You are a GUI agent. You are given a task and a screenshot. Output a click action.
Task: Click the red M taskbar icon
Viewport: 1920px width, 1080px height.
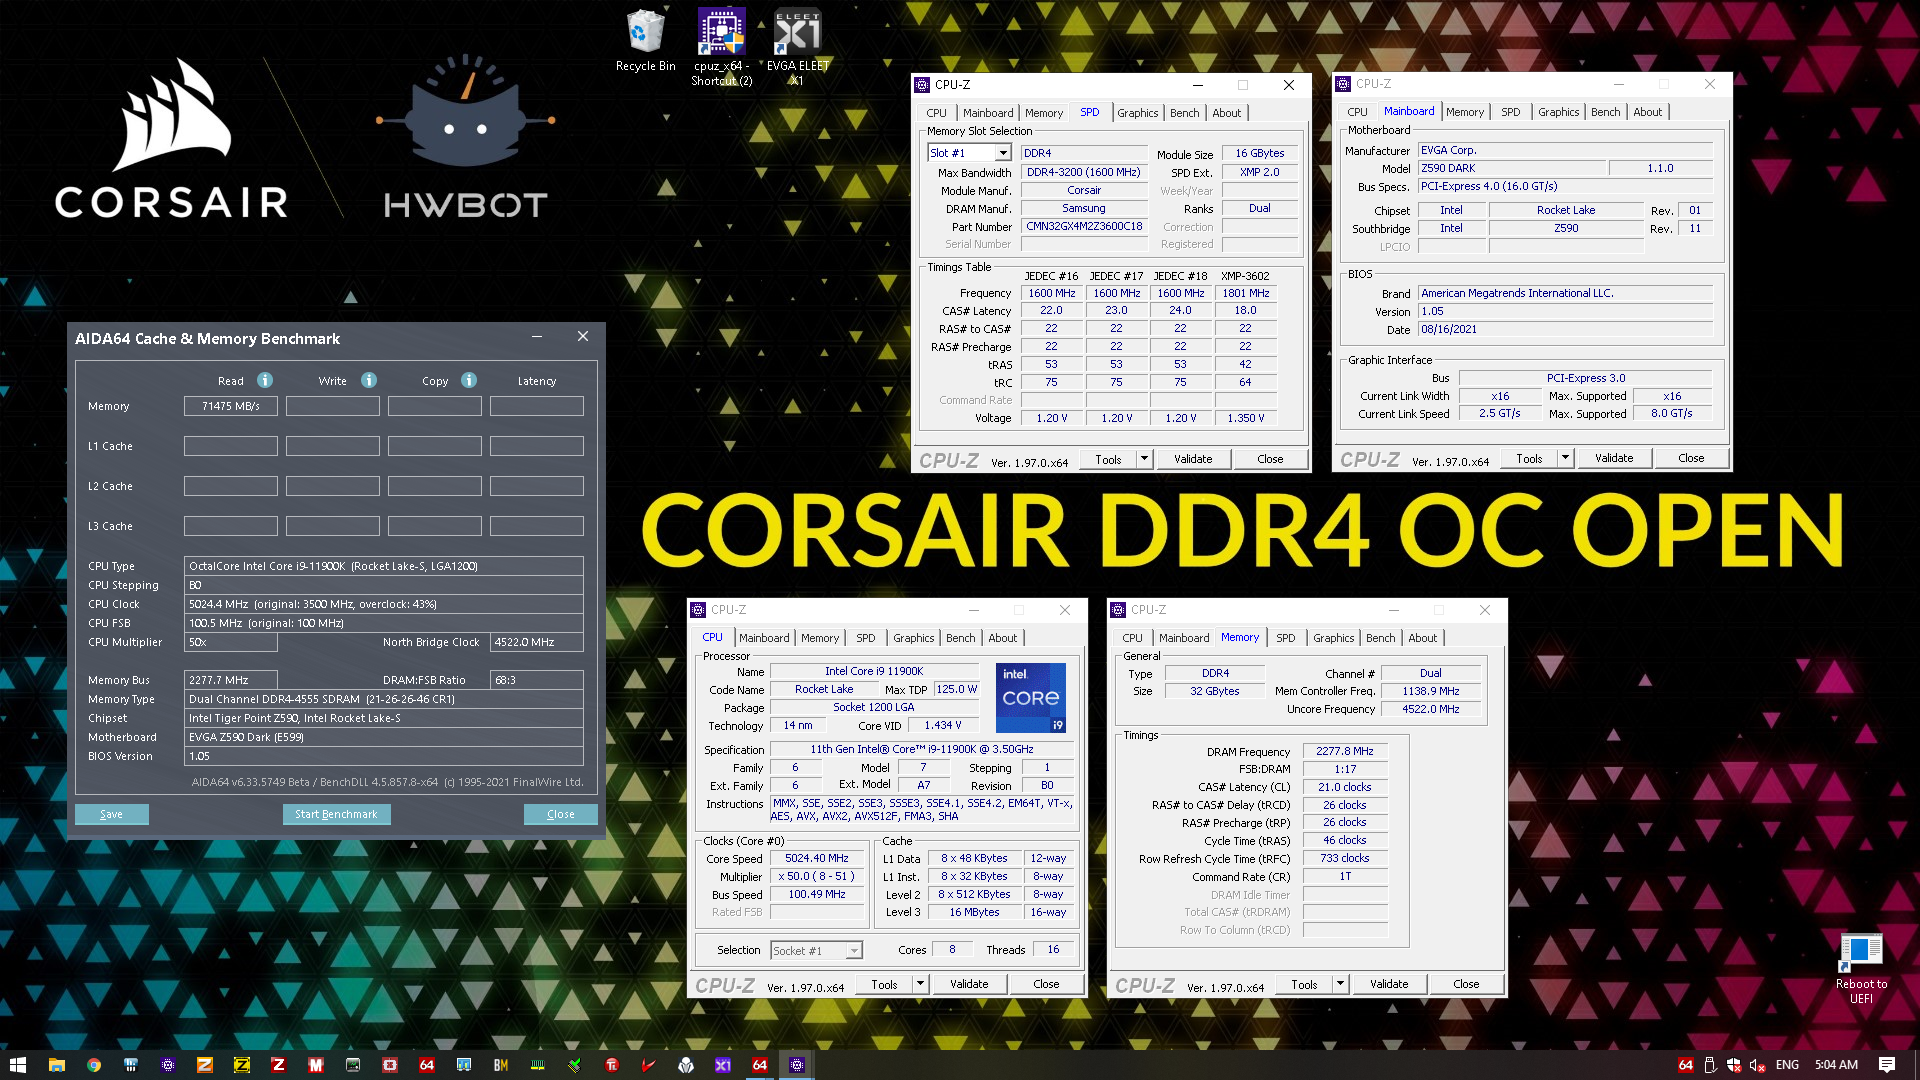pos(315,1065)
